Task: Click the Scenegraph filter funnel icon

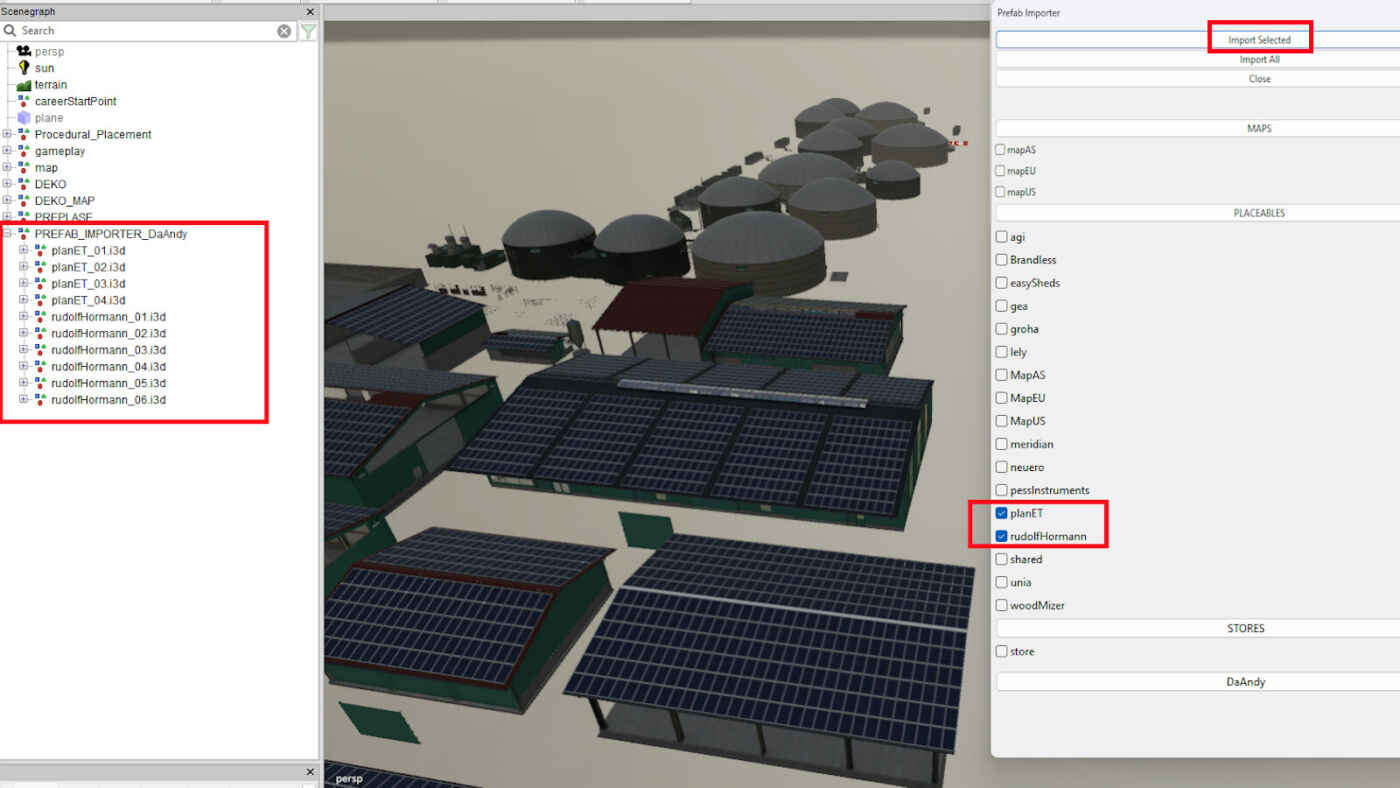Action: (x=308, y=31)
